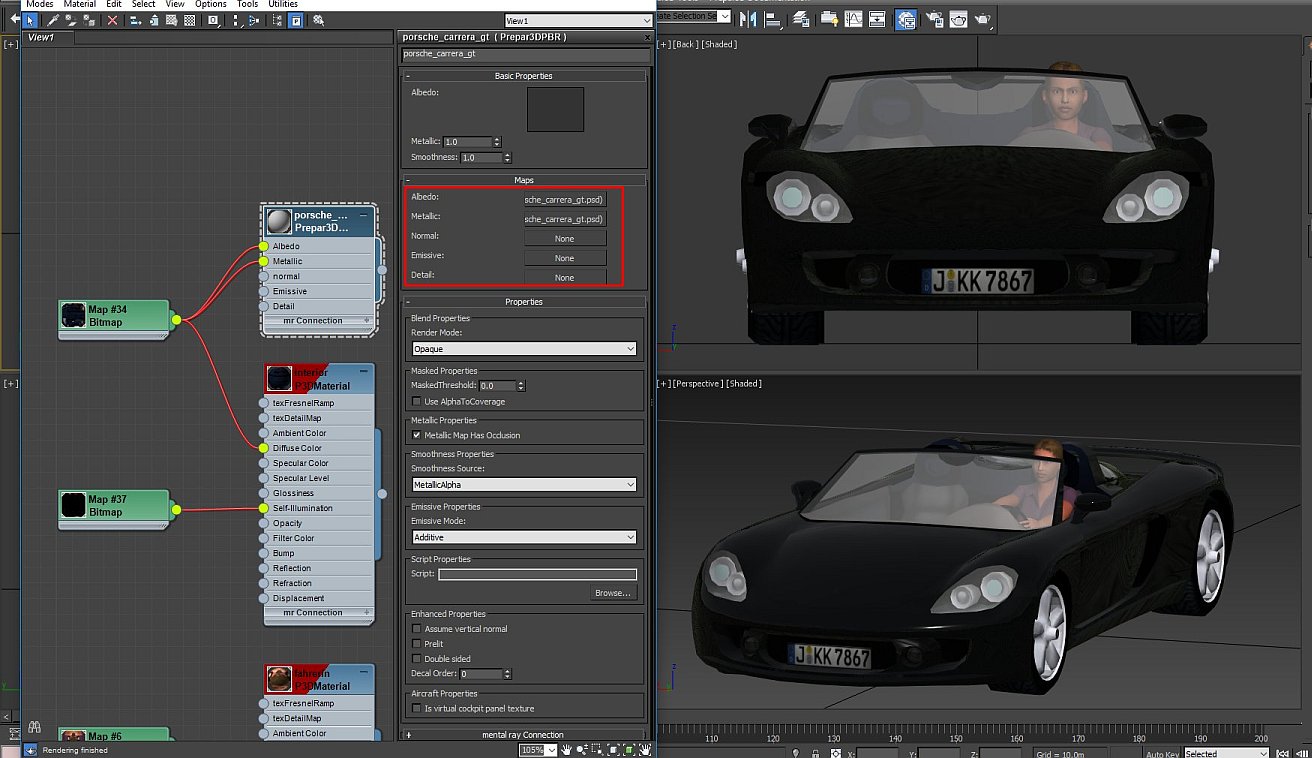Click Detail map None button
1312x758 pixels.
(x=565, y=277)
